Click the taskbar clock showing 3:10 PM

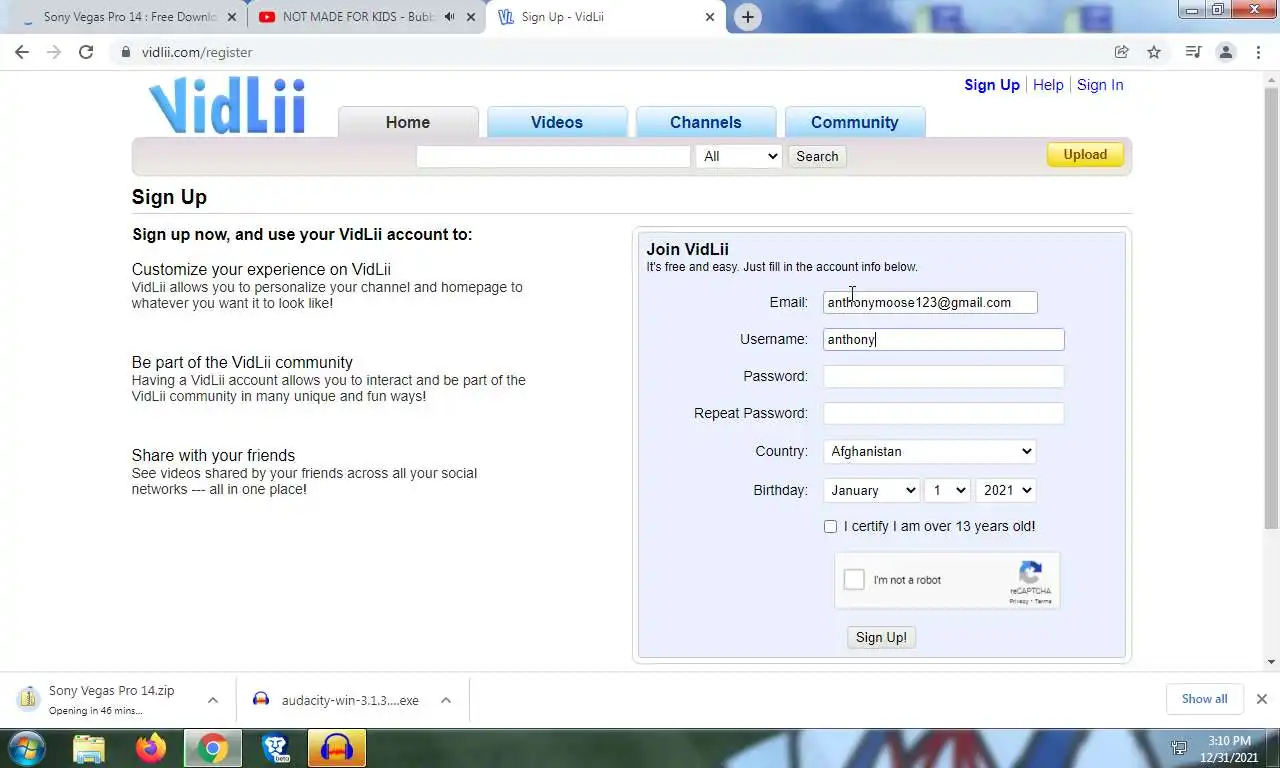[1229, 748]
